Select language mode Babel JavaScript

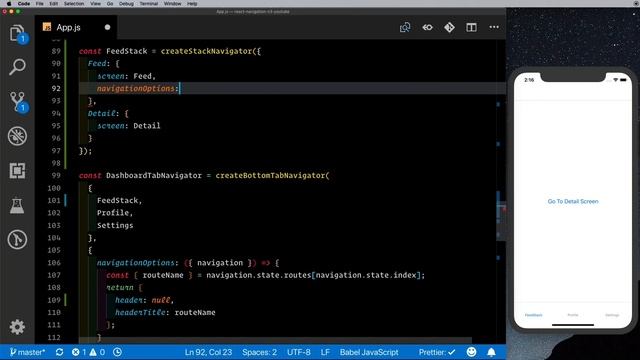tap(369, 352)
